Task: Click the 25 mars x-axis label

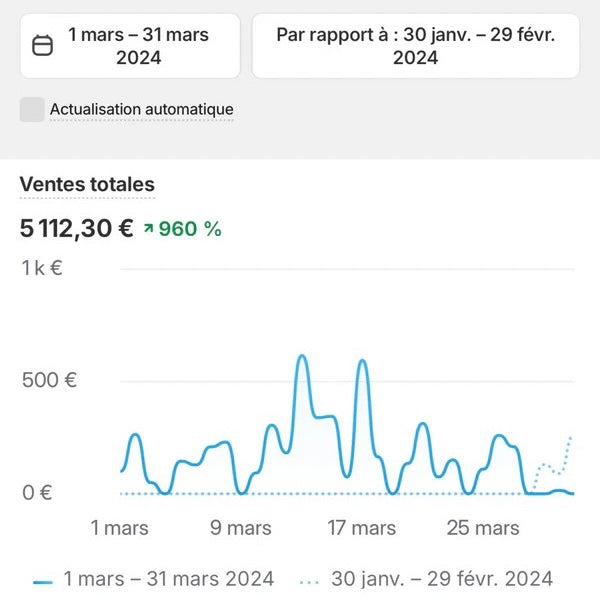Action: click(483, 527)
